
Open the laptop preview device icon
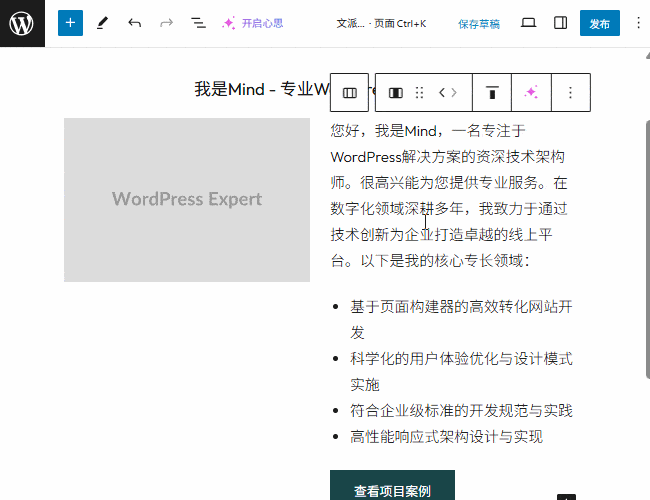point(528,23)
